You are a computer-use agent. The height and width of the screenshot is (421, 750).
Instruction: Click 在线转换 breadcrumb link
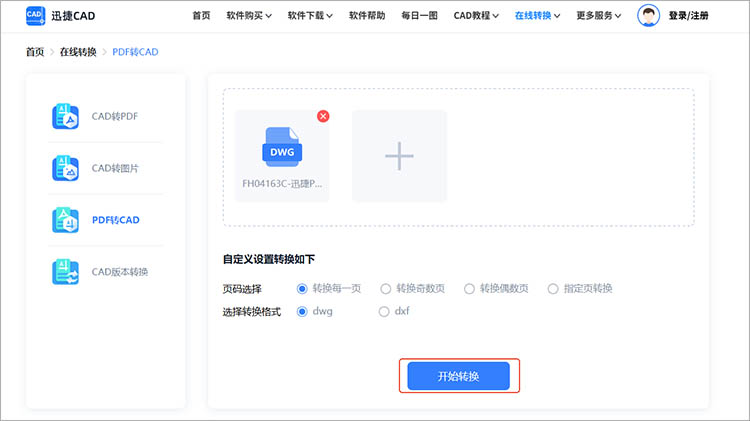click(78, 52)
